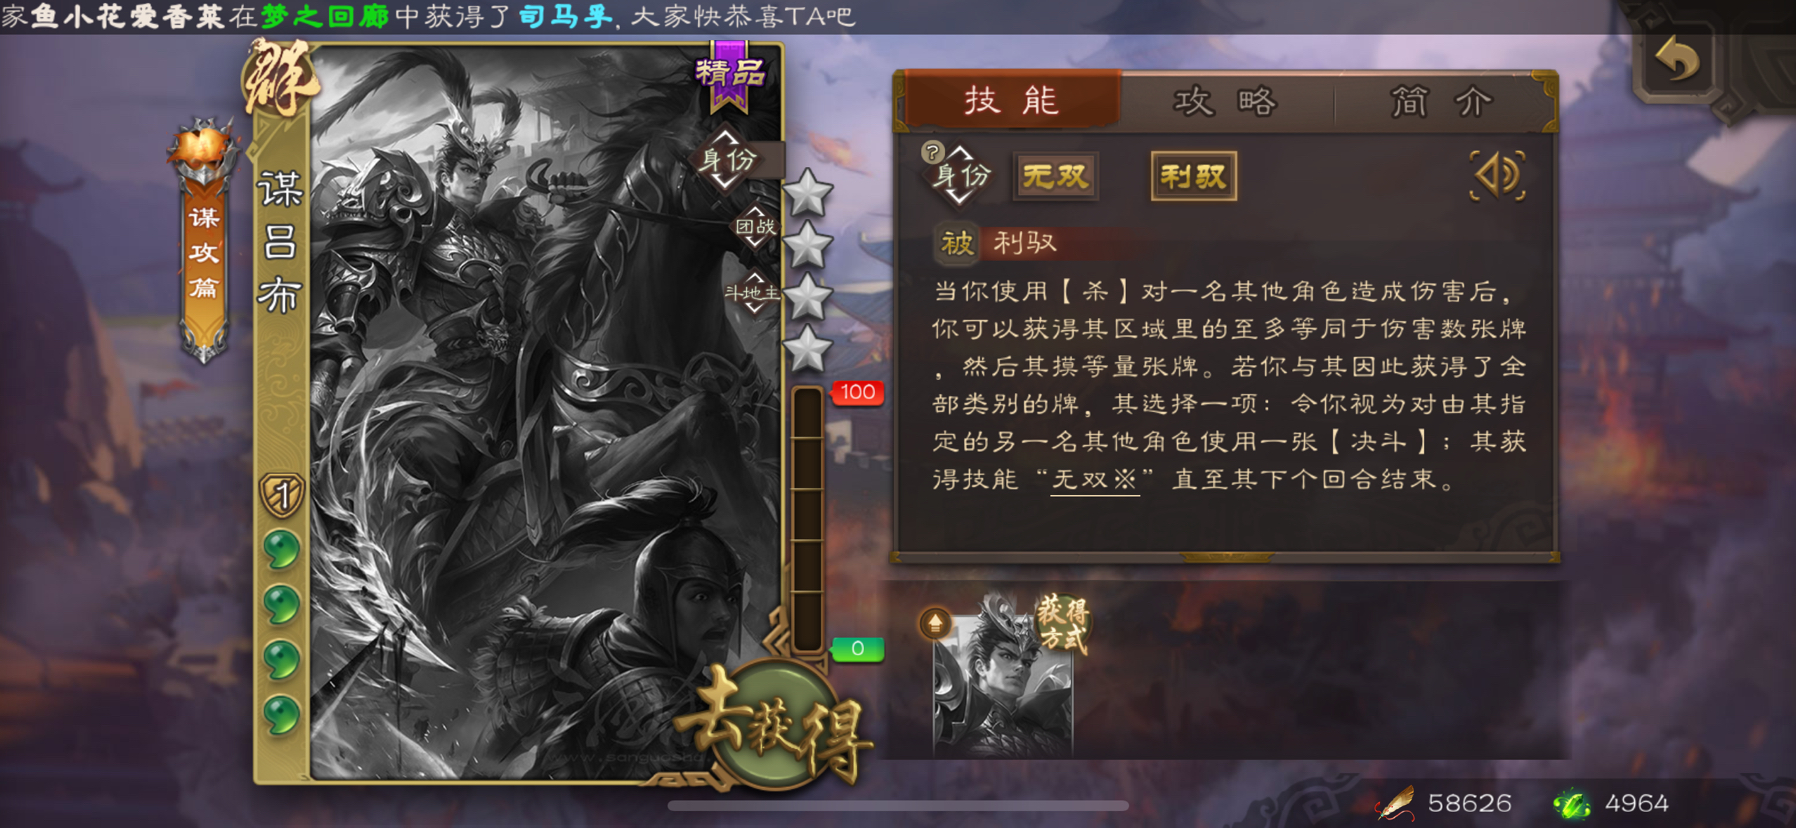1796x828 pixels.
Task: Open the question mark help icon
Action: (x=932, y=152)
